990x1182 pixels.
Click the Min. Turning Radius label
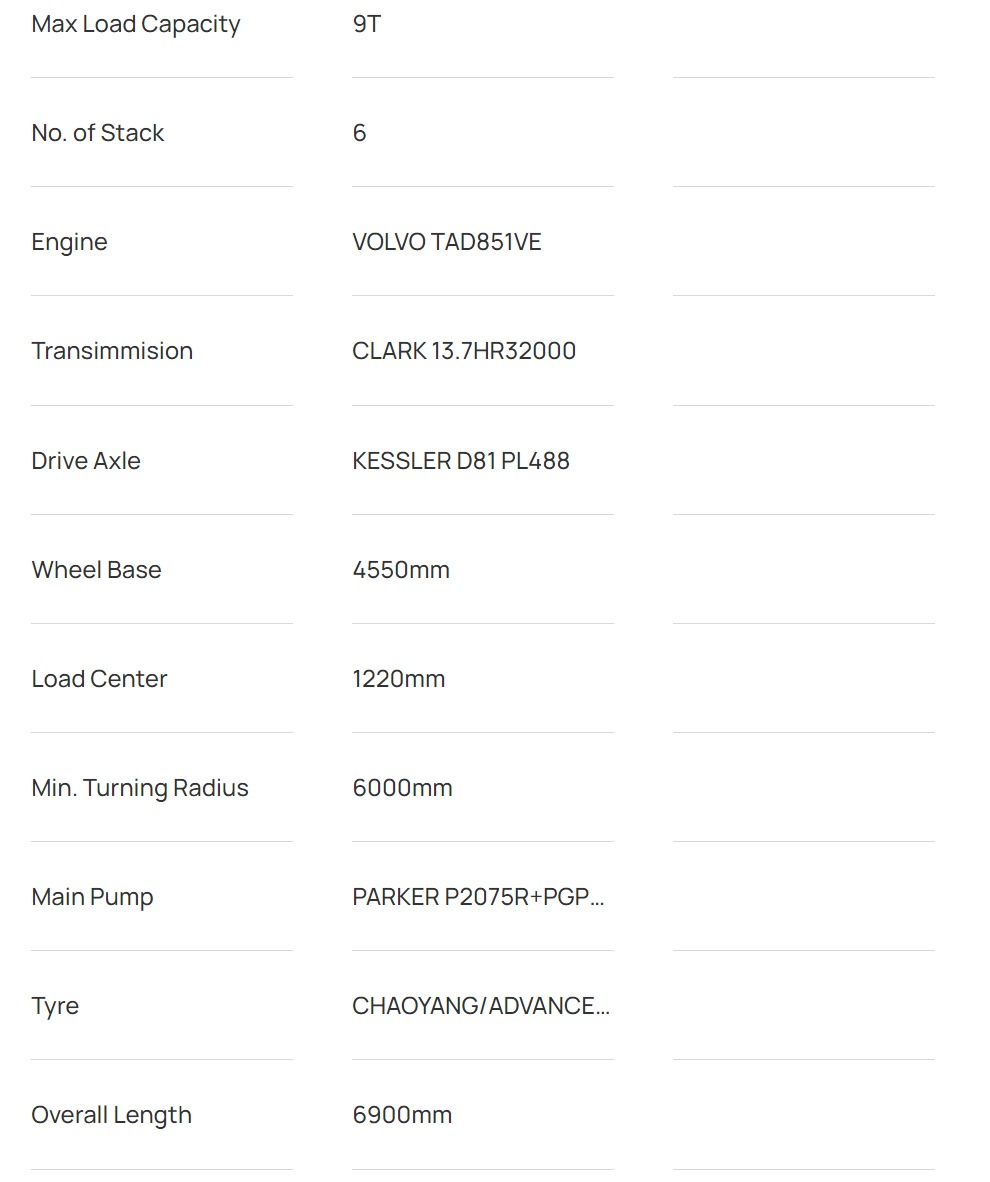[x=140, y=789]
